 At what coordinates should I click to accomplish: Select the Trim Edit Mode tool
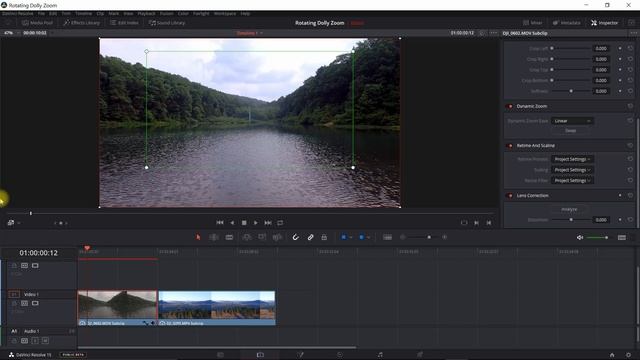point(213,237)
